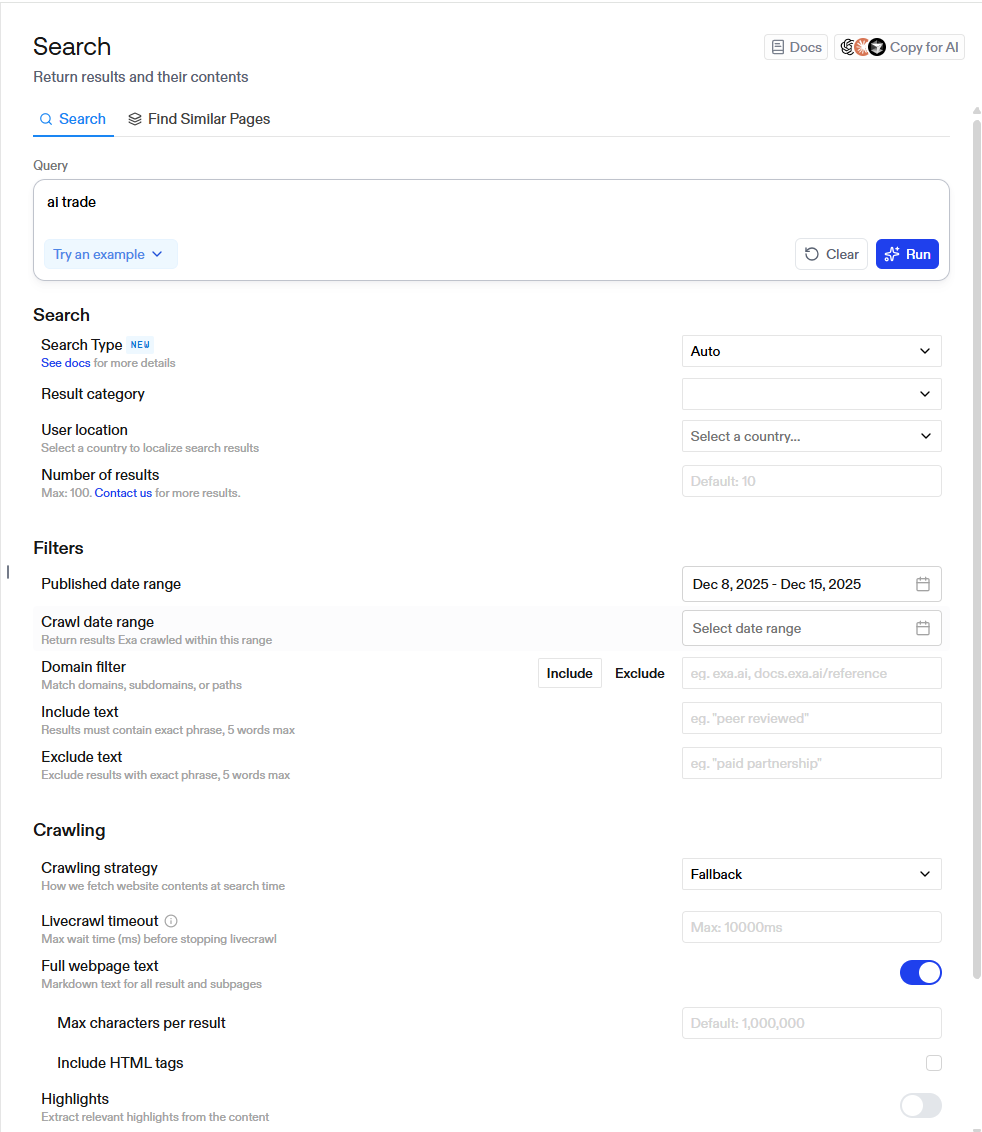
Task: Click the layers icon for Find Similar Pages
Action: click(135, 119)
